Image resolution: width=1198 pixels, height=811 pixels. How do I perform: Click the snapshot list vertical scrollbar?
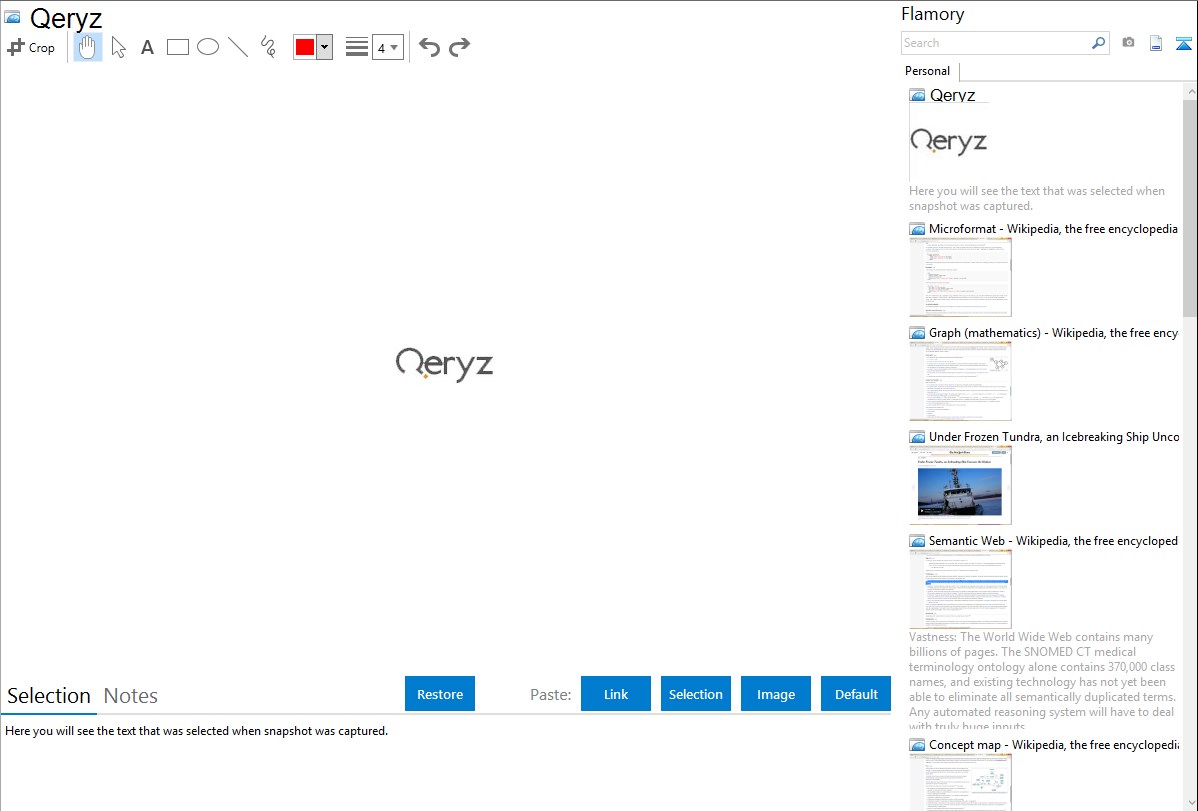(1190, 208)
